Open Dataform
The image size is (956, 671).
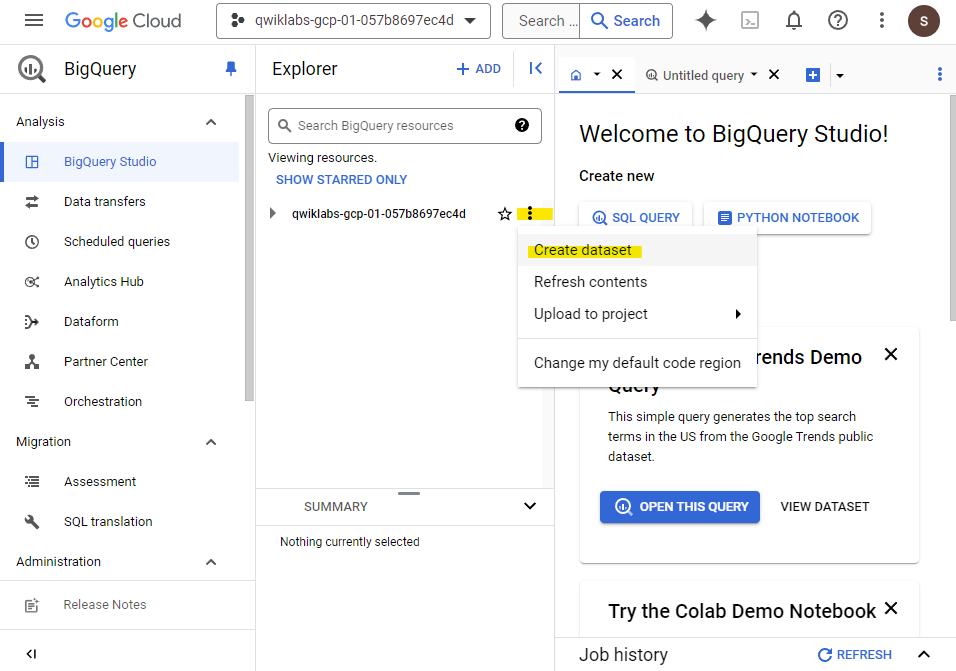pos(120,322)
